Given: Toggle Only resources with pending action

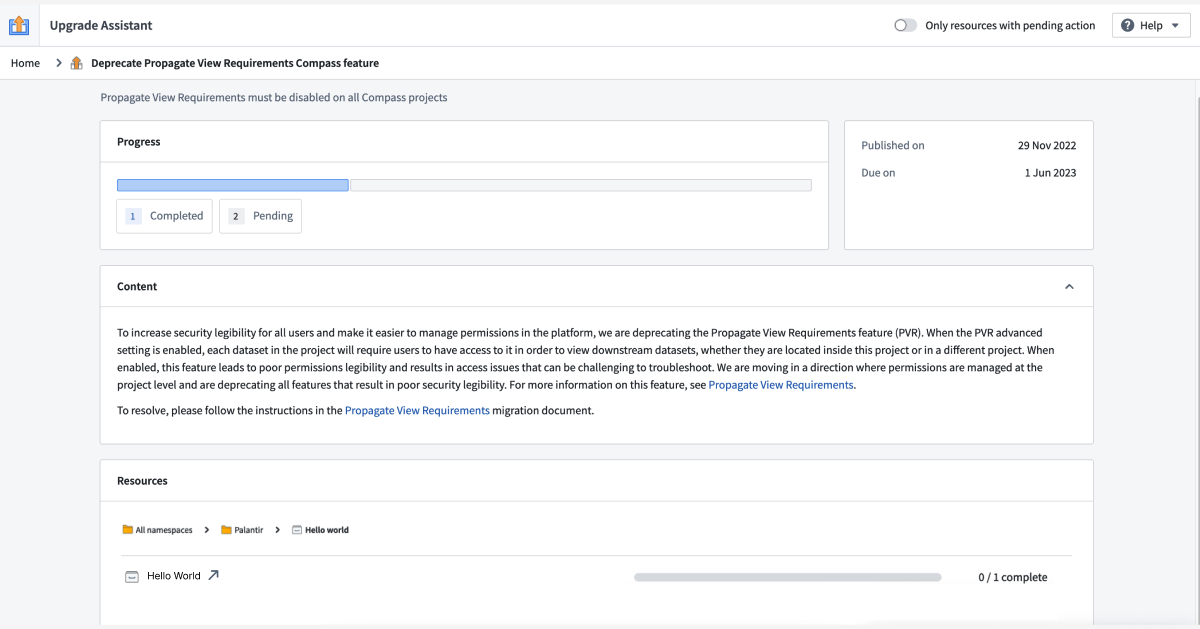Looking at the screenshot, I should 906,25.
